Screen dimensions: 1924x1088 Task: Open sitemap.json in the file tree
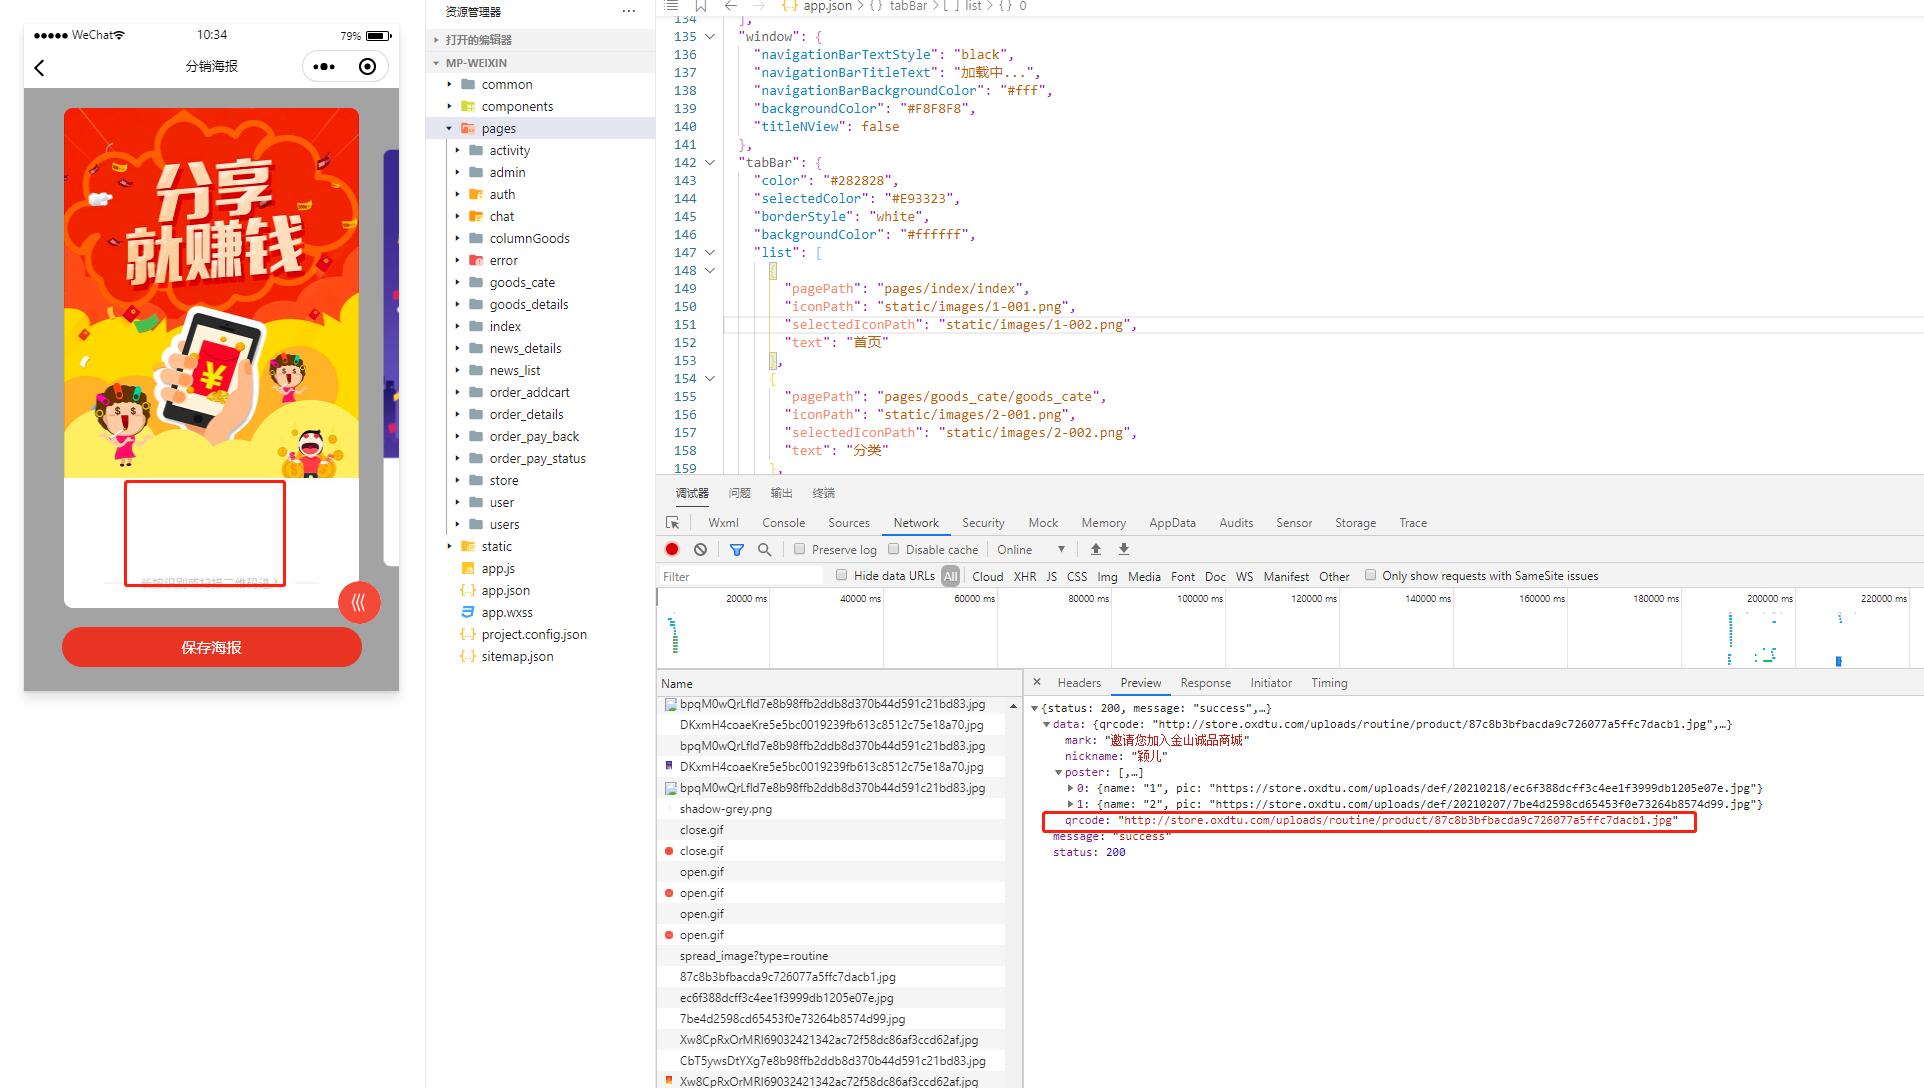click(517, 656)
